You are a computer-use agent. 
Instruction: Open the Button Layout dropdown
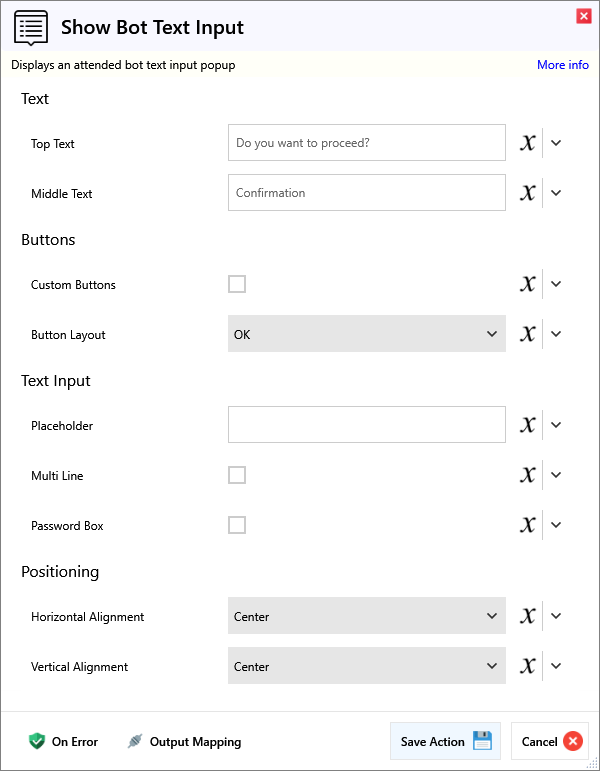(x=366, y=334)
